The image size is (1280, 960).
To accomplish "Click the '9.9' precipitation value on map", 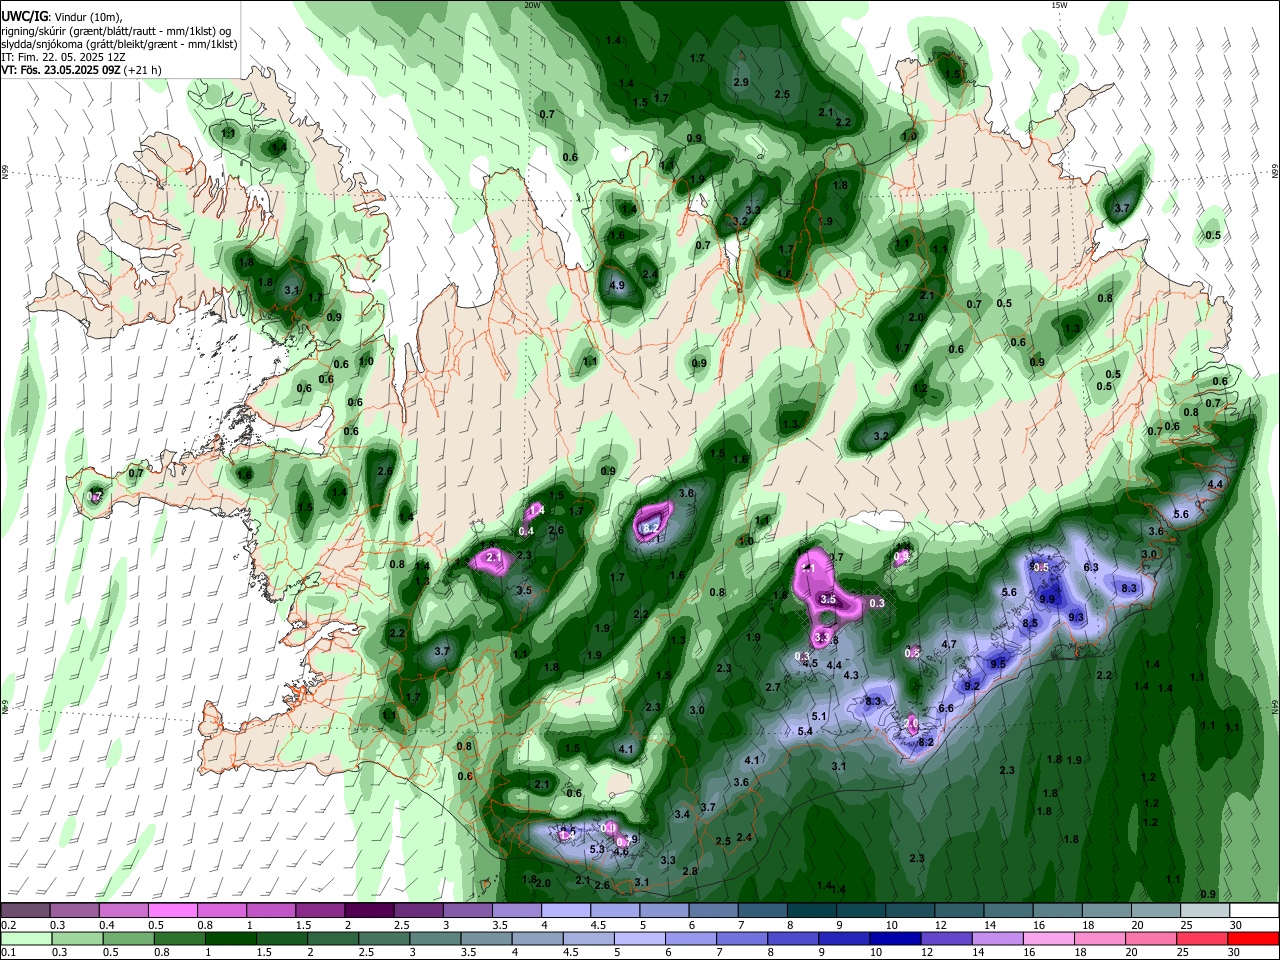I will click(1047, 599).
